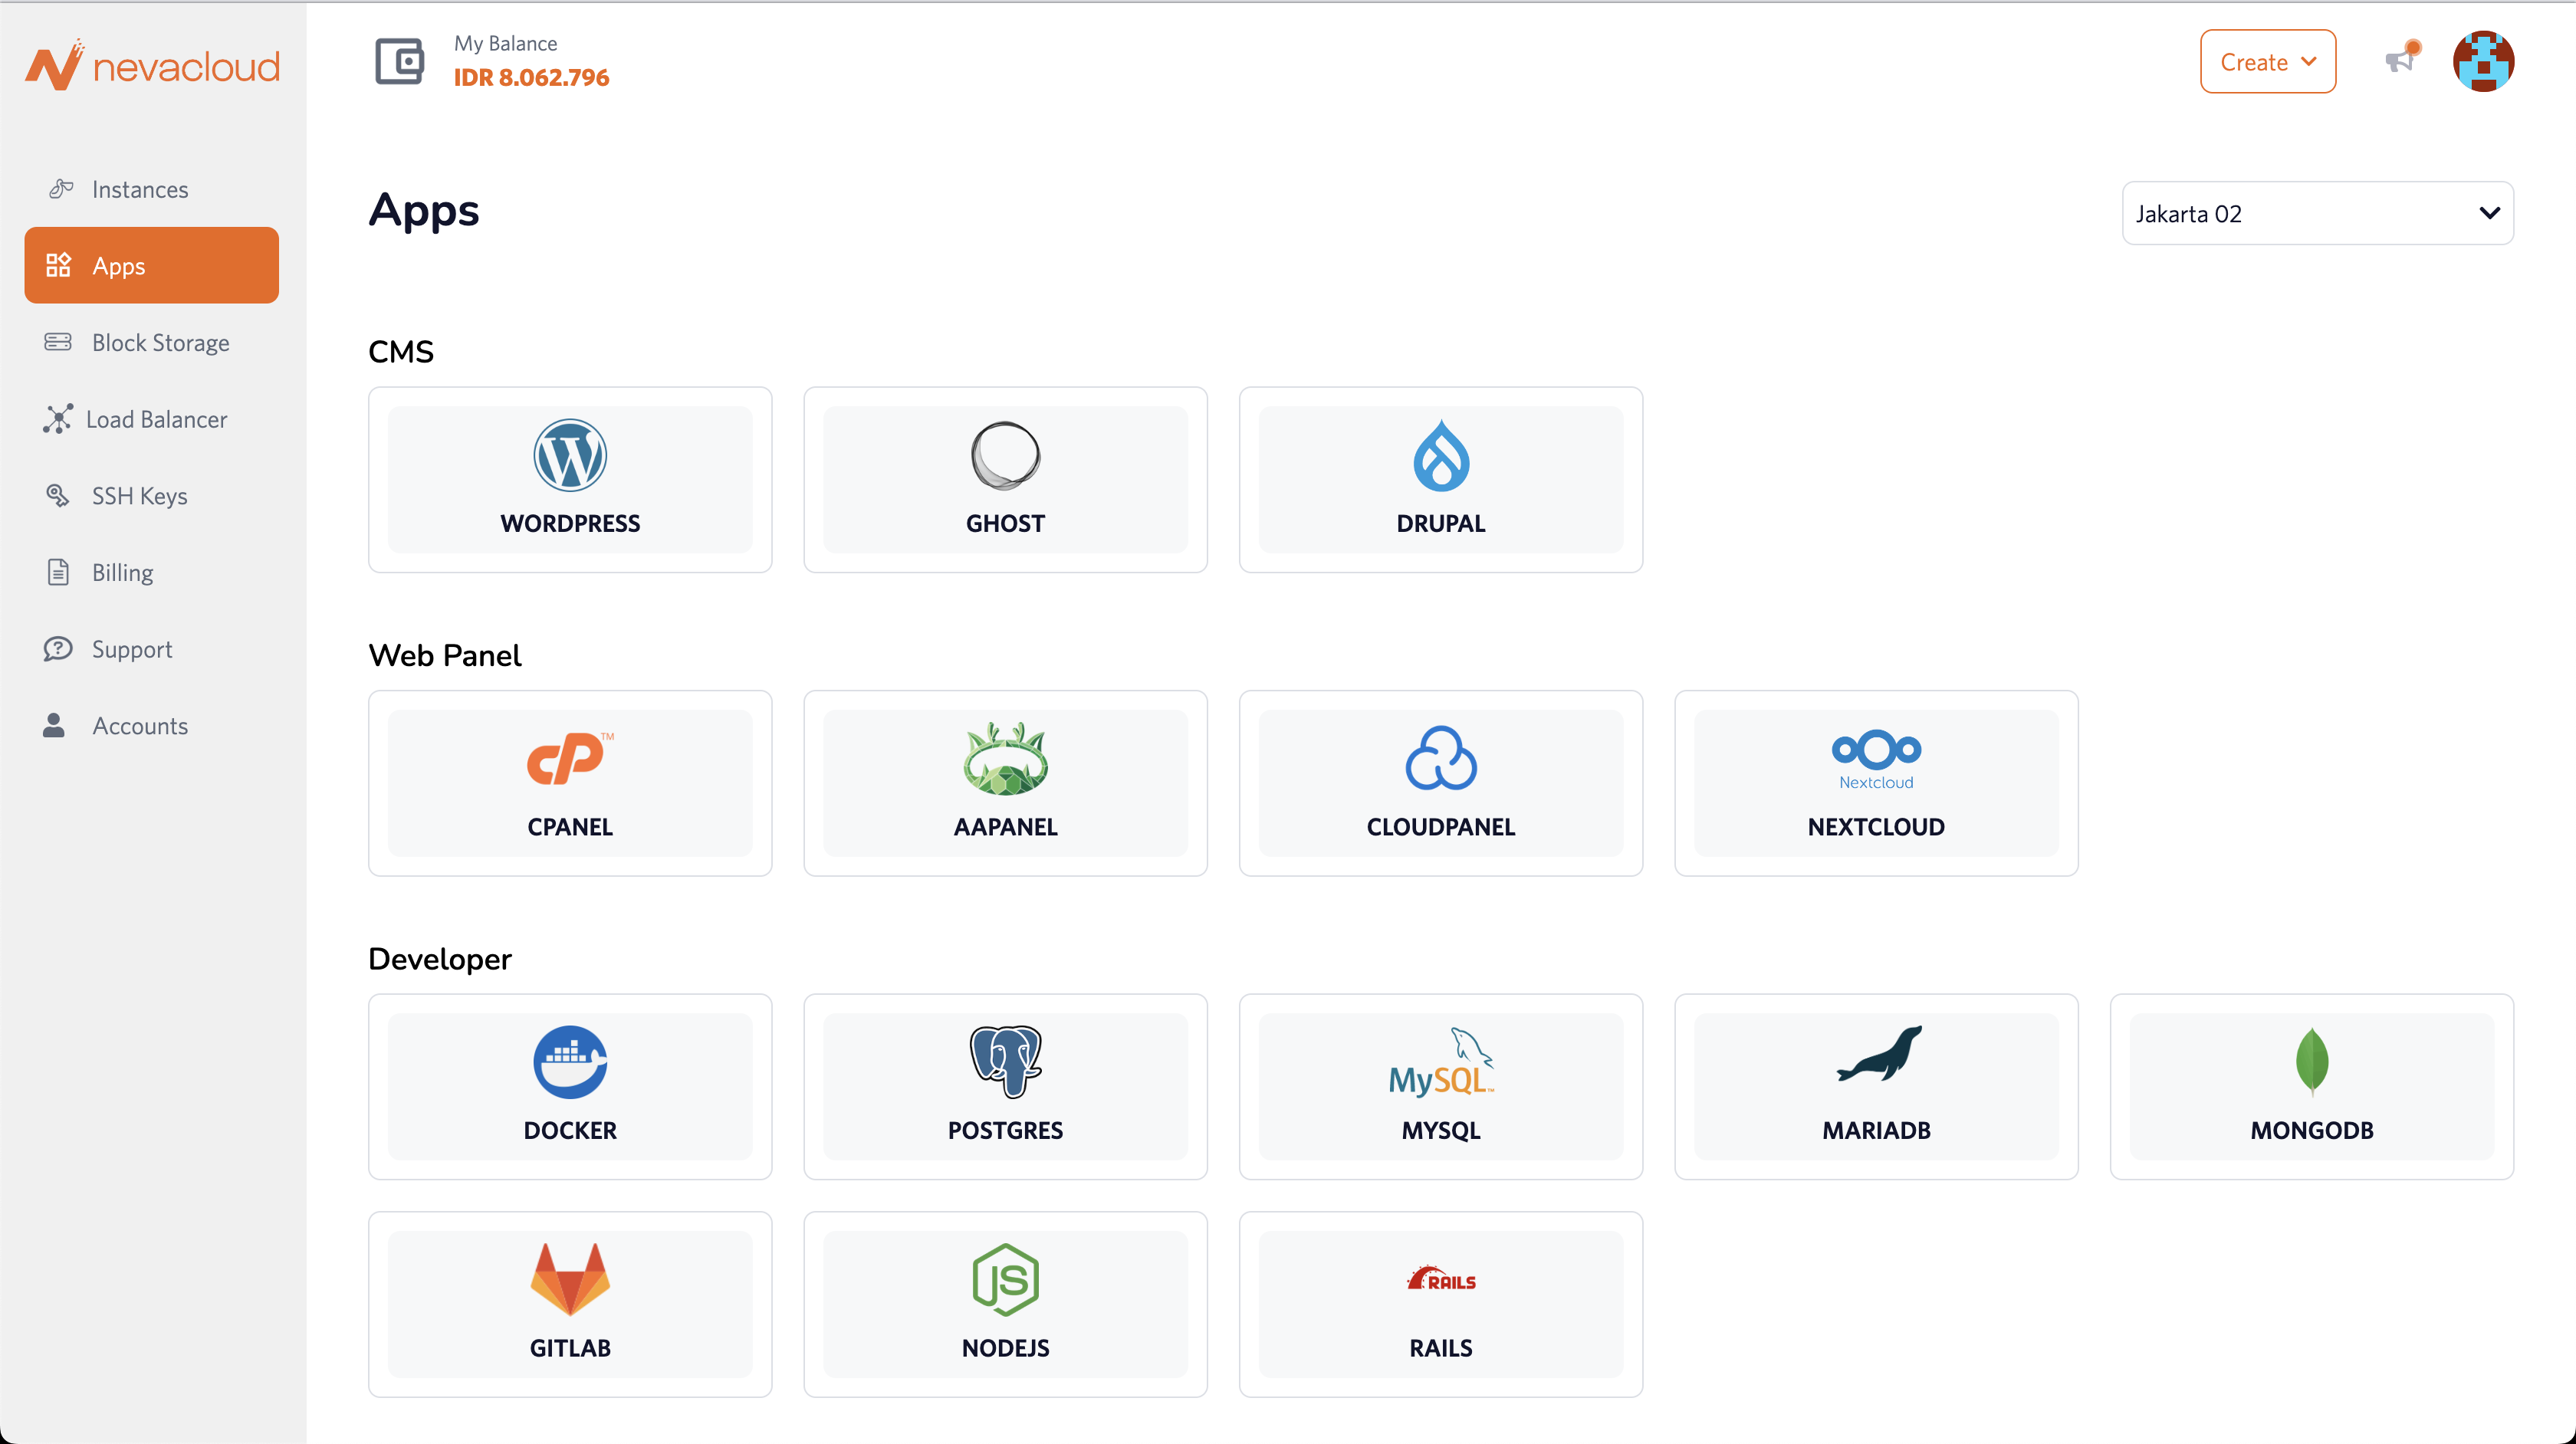2576x1444 pixels.
Task: Click the MONGODB card label
Action: coord(2312,1130)
